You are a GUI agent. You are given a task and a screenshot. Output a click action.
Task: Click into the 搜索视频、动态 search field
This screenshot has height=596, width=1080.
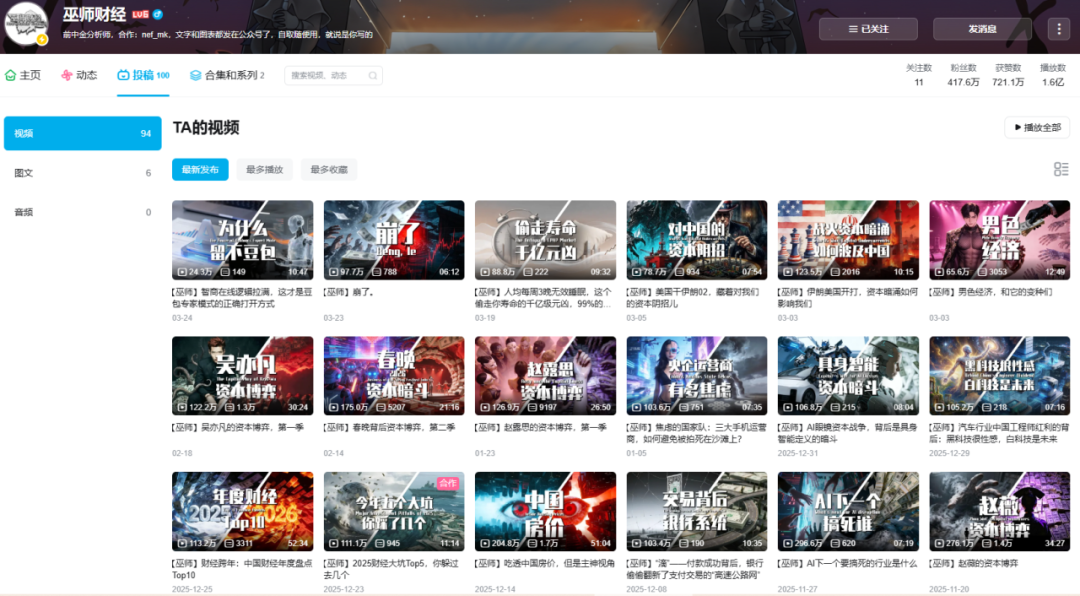coord(325,75)
